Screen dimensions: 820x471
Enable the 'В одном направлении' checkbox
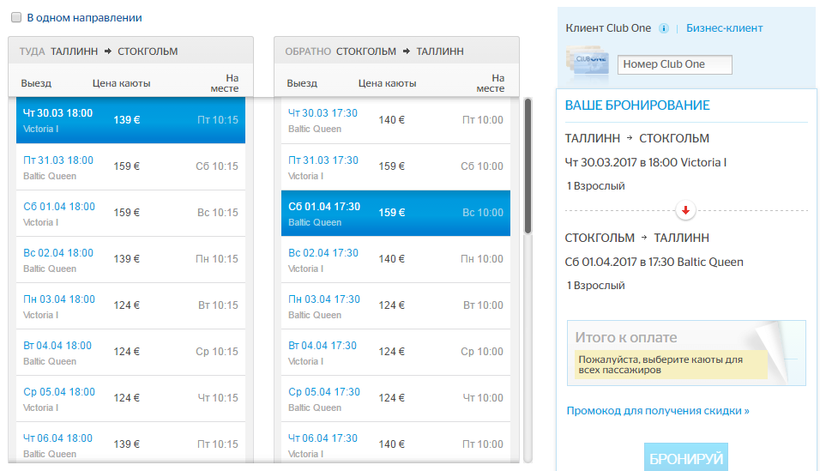16,18
